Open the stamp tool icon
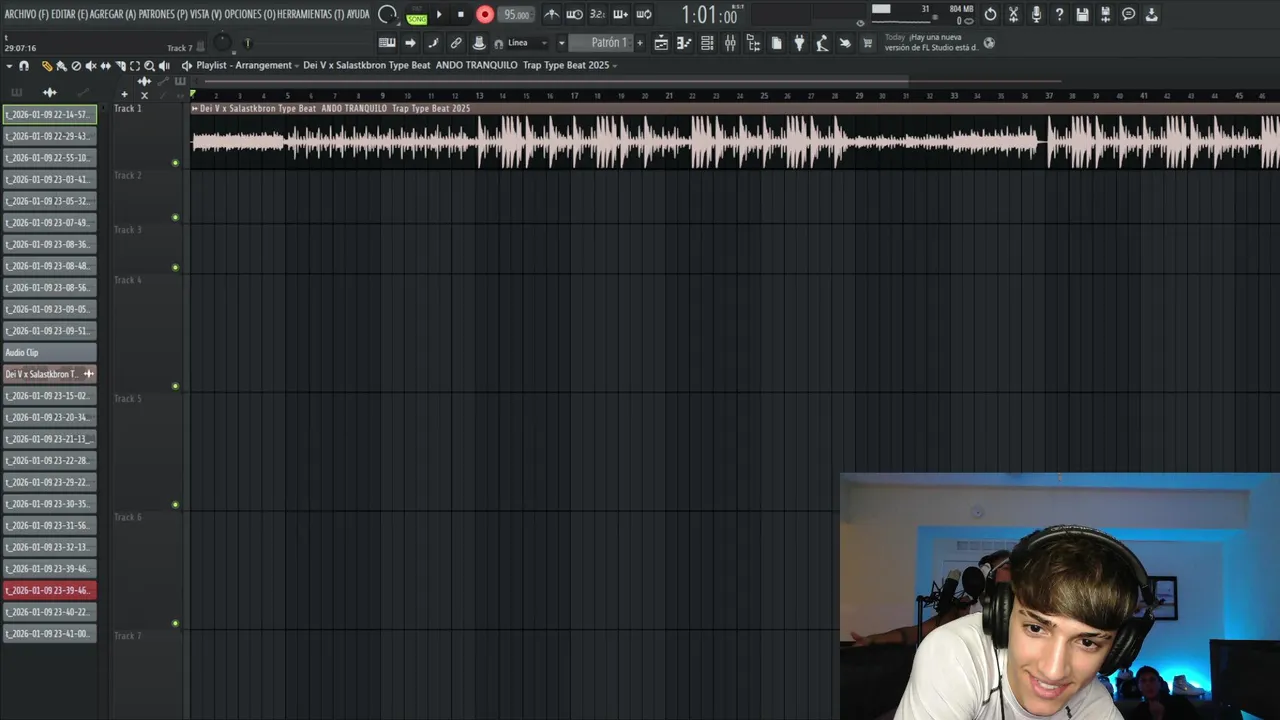Viewport: 1280px width, 720px height. click(479, 43)
